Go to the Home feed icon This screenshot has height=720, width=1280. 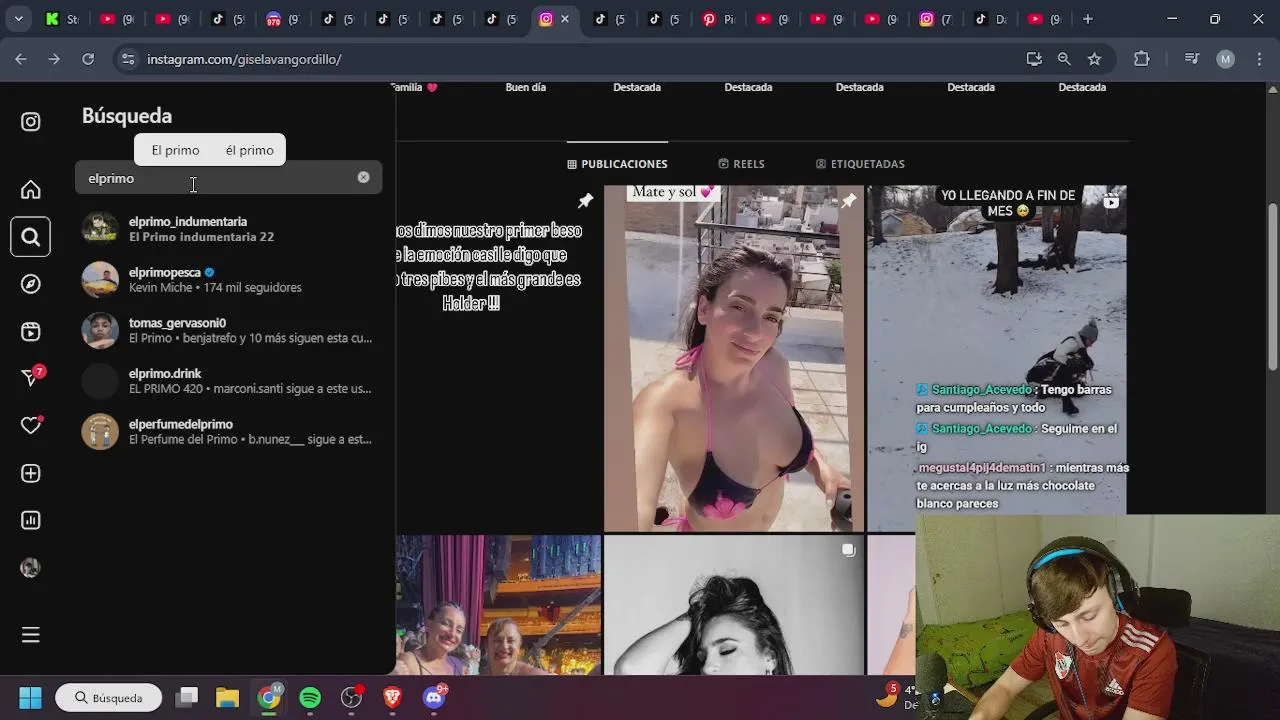tap(31, 190)
